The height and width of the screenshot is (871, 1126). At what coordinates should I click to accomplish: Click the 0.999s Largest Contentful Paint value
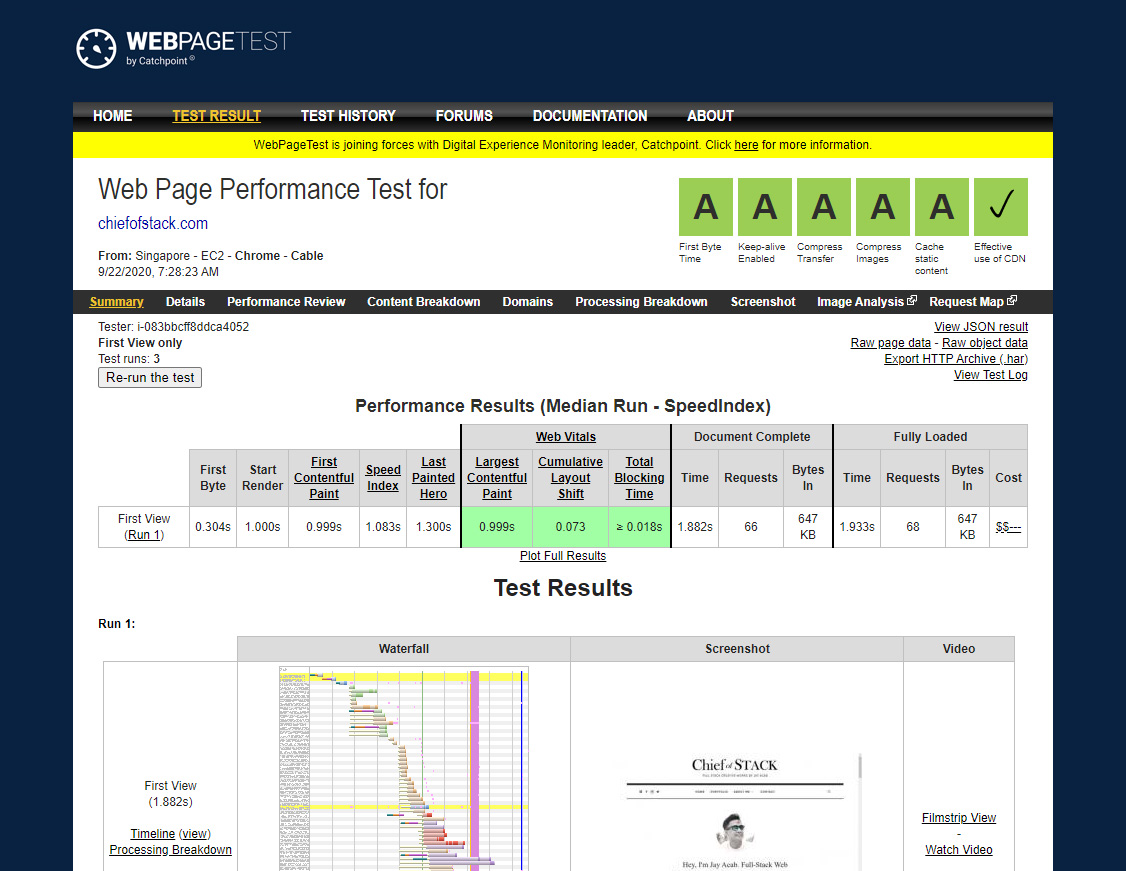pyautogui.click(x=497, y=527)
